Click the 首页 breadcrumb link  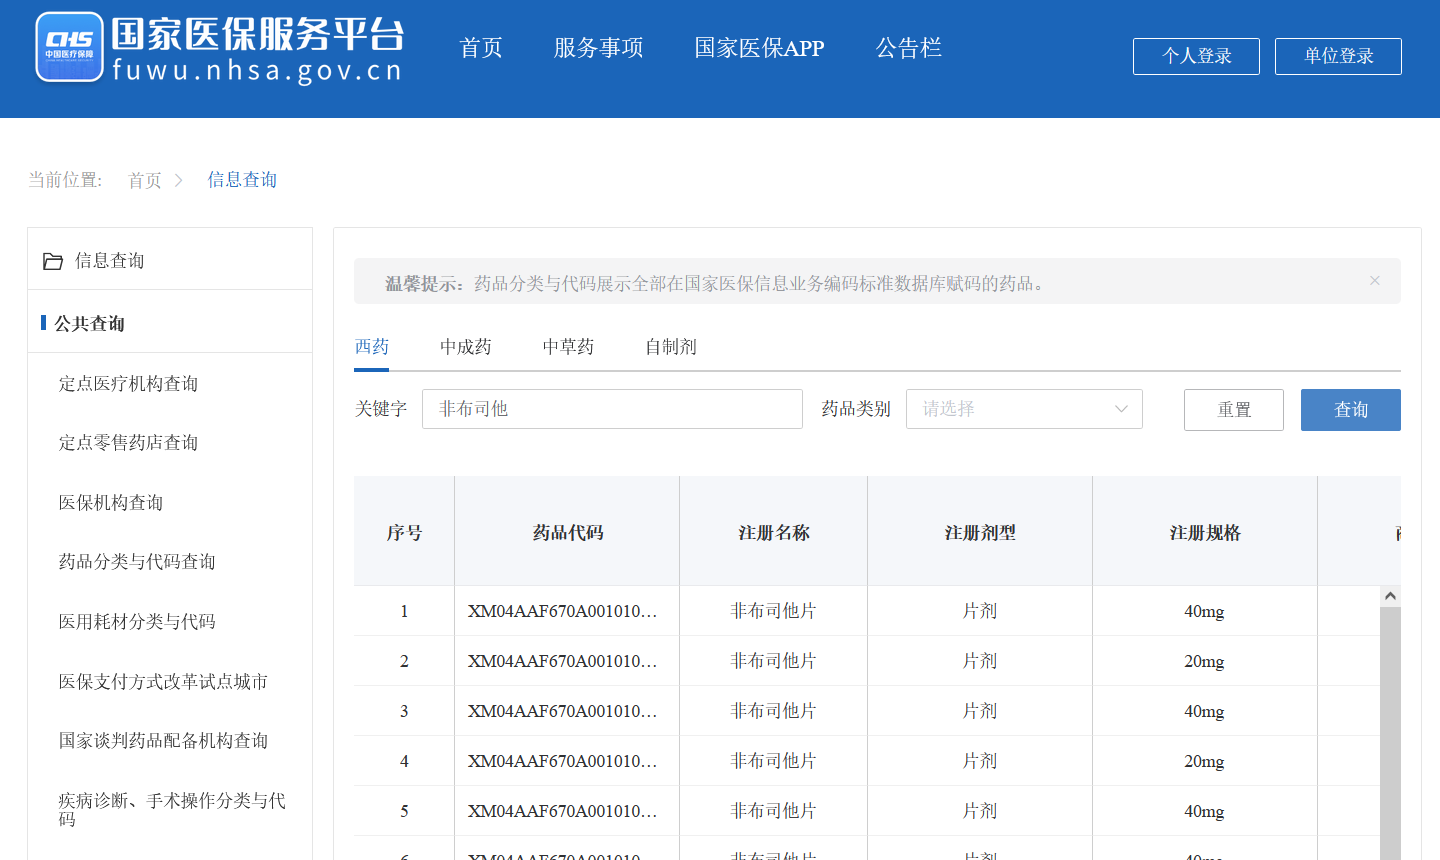click(x=144, y=180)
